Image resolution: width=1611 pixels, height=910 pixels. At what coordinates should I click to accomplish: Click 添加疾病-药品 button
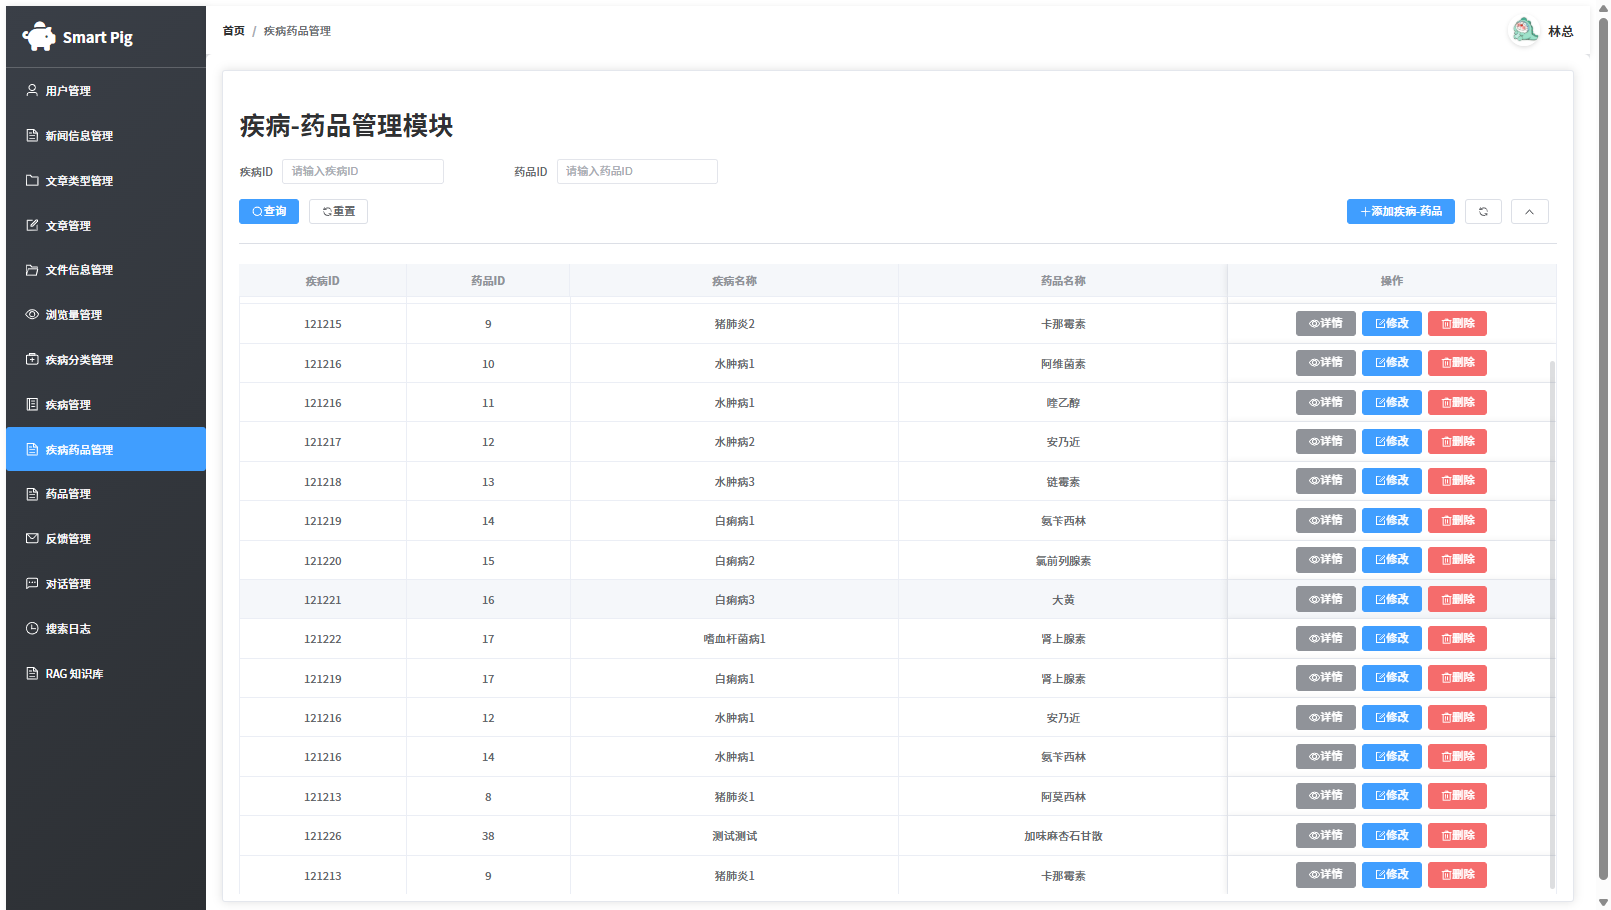tap(1400, 211)
